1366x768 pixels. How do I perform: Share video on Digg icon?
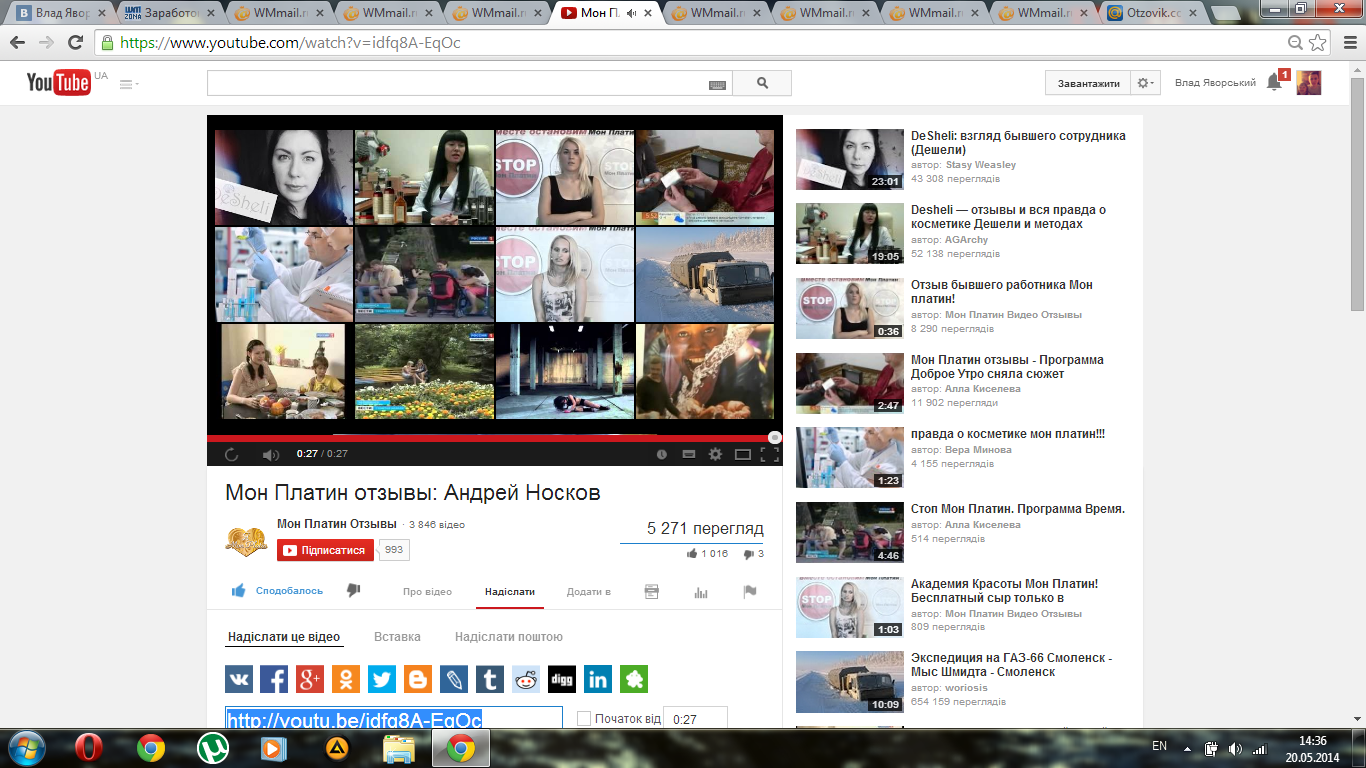point(562,679)
